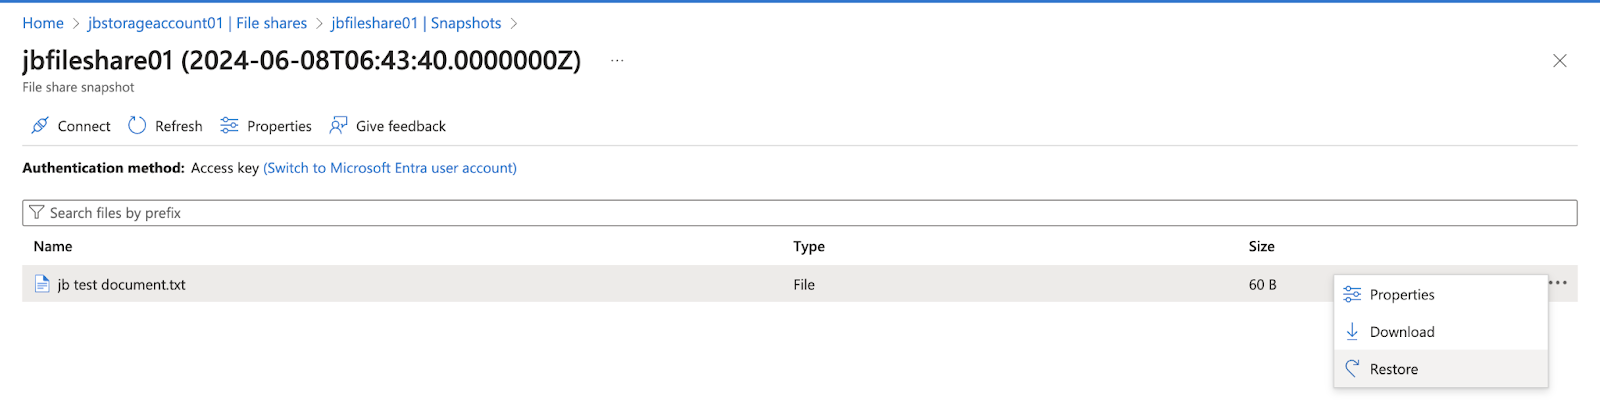Open the ellipsis menu next to snapshot title

click(617, 61)
